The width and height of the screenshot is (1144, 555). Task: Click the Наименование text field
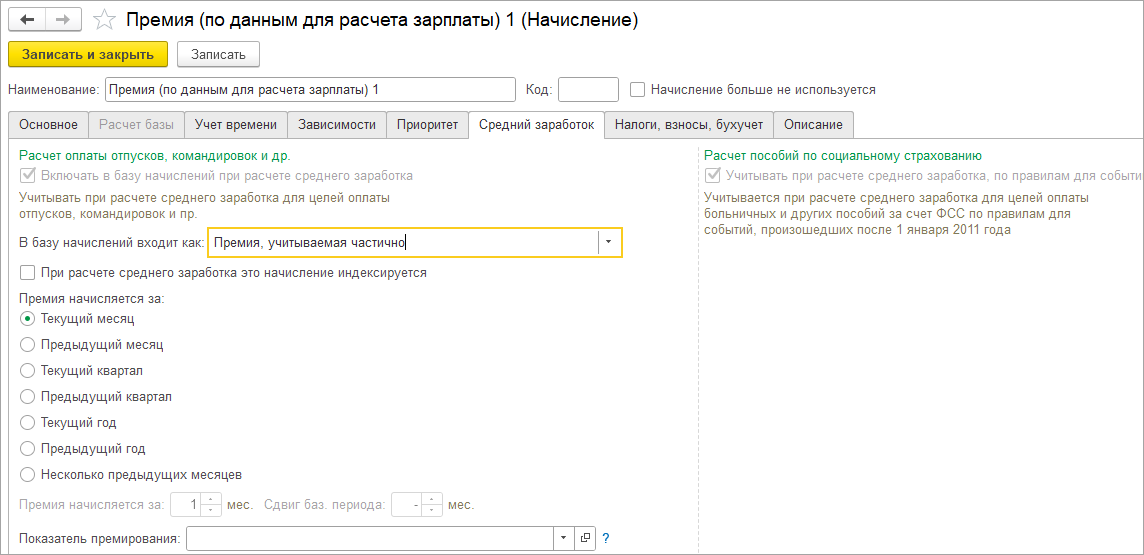click(x=310, y=89)
